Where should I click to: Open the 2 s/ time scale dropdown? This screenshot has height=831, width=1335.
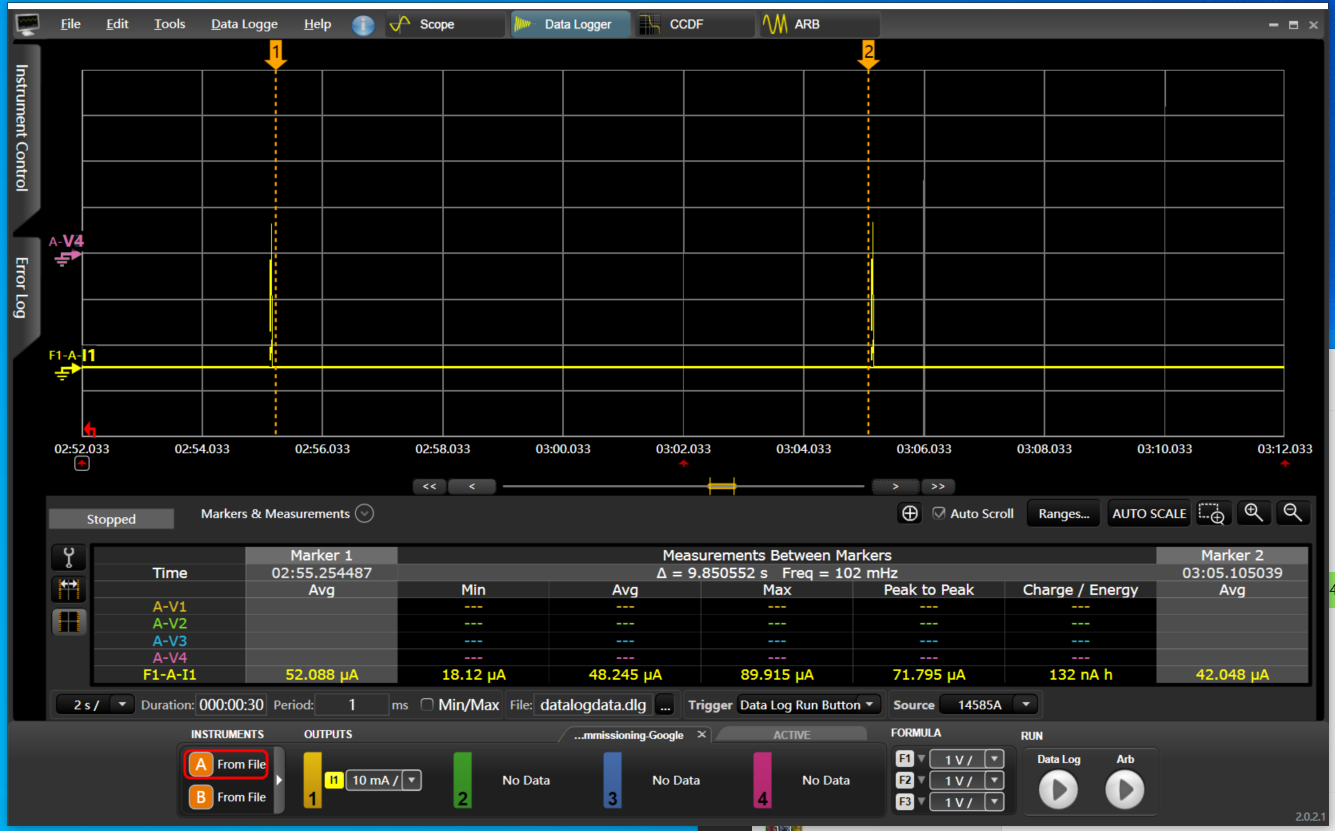tap(95, 705)
